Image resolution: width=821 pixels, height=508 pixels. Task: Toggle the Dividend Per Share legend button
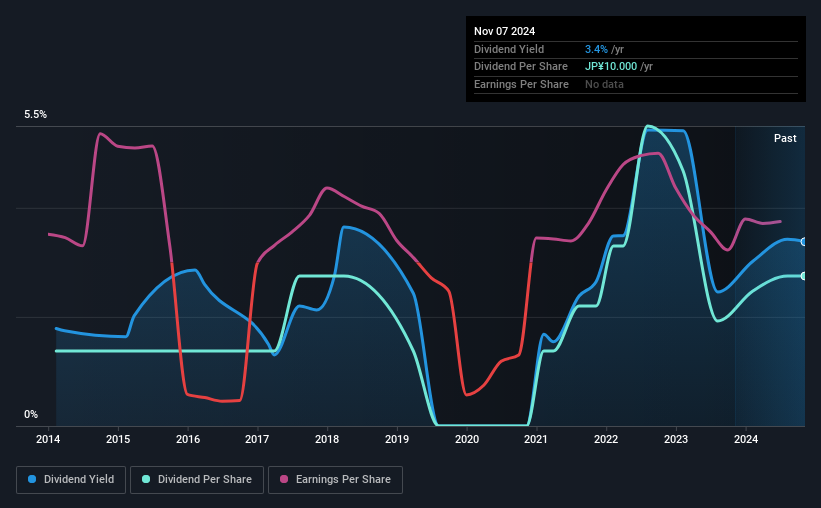tap(197, 480)
